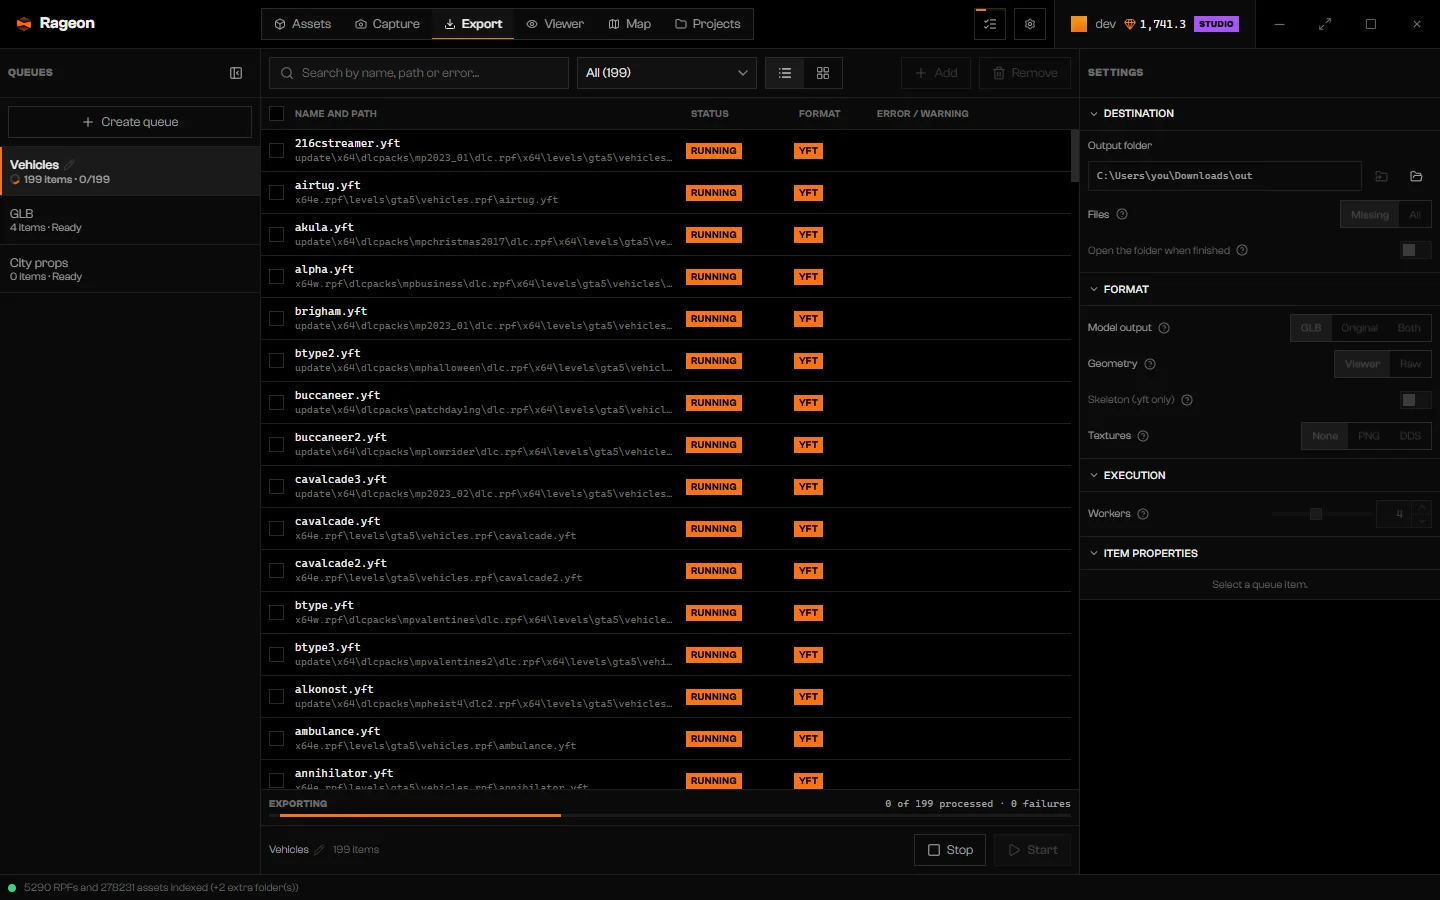Click the Create queue button
Image resolution: width=1440 pixels, height=900 pixels.
point(130,122)
